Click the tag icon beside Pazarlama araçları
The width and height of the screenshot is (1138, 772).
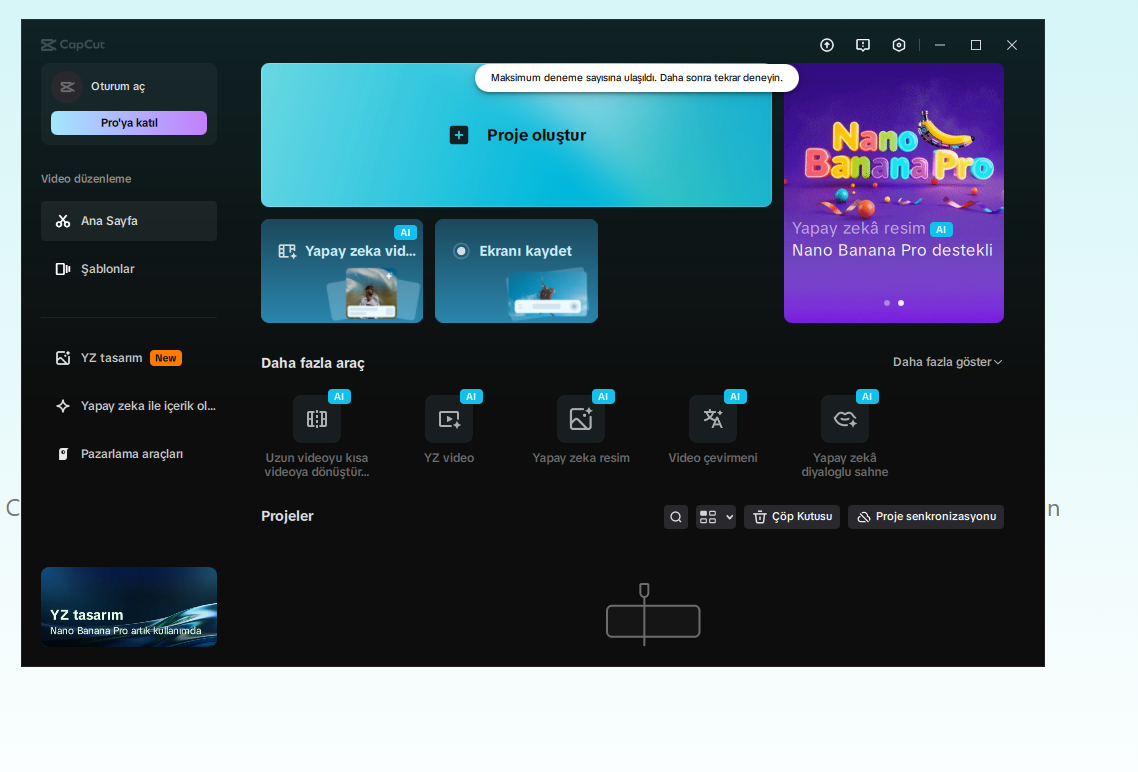[x=63, y=453]
